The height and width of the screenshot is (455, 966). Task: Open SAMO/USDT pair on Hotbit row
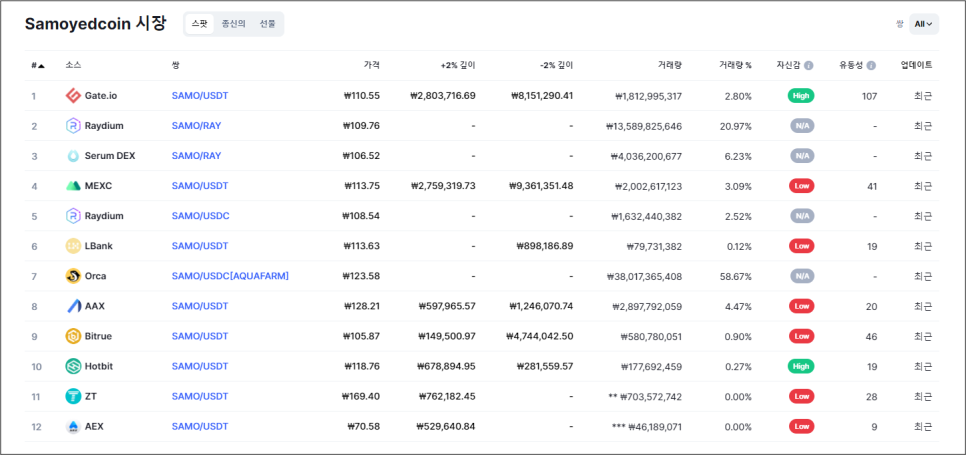tap(200, 366)
